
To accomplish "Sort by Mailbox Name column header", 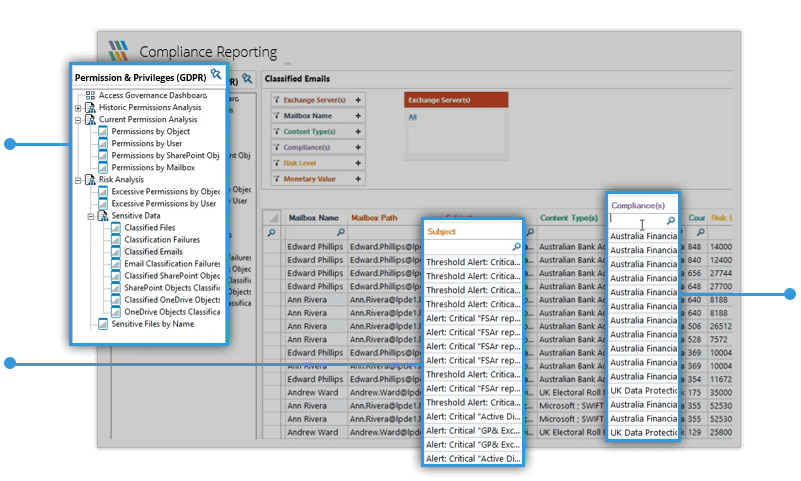I will (x=314, y=218).
